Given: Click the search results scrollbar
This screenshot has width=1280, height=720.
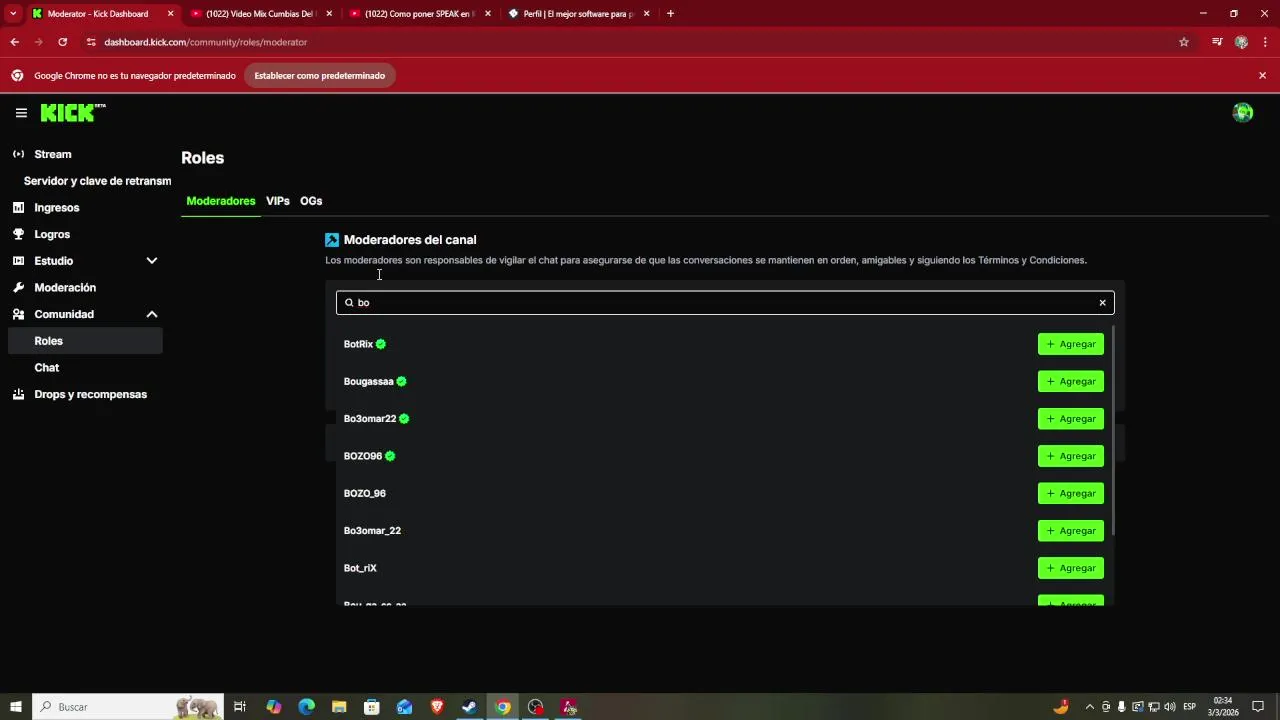Looking at the screenshot, I should (x=1112, y=430).
